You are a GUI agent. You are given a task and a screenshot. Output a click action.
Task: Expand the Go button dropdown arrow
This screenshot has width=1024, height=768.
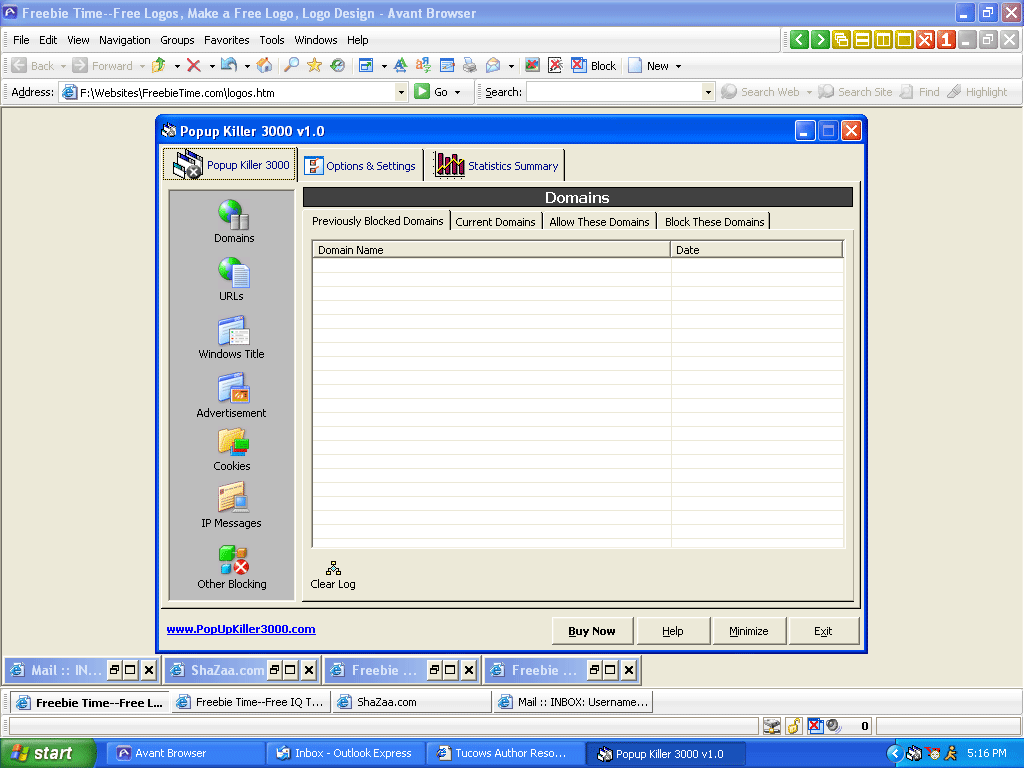click(457, 93)
